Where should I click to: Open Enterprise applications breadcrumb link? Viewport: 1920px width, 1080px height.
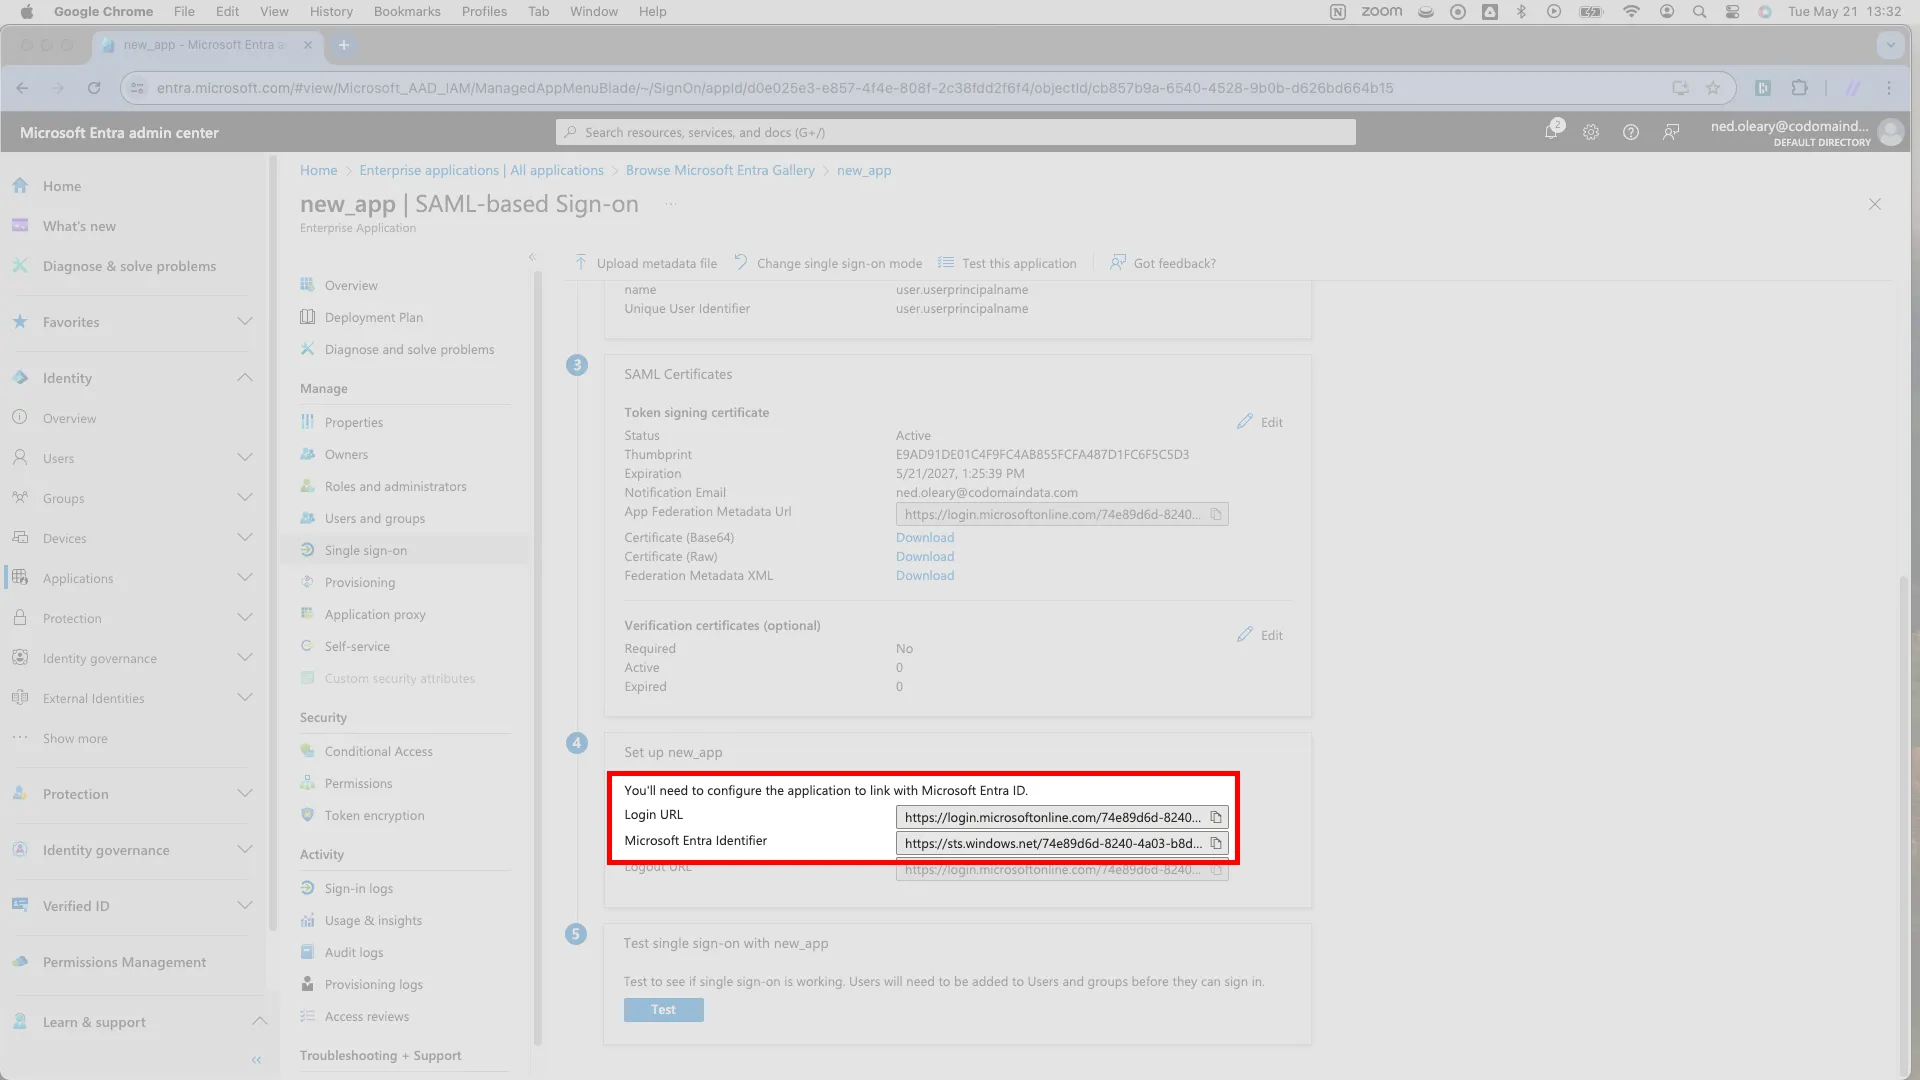point(481,170)
